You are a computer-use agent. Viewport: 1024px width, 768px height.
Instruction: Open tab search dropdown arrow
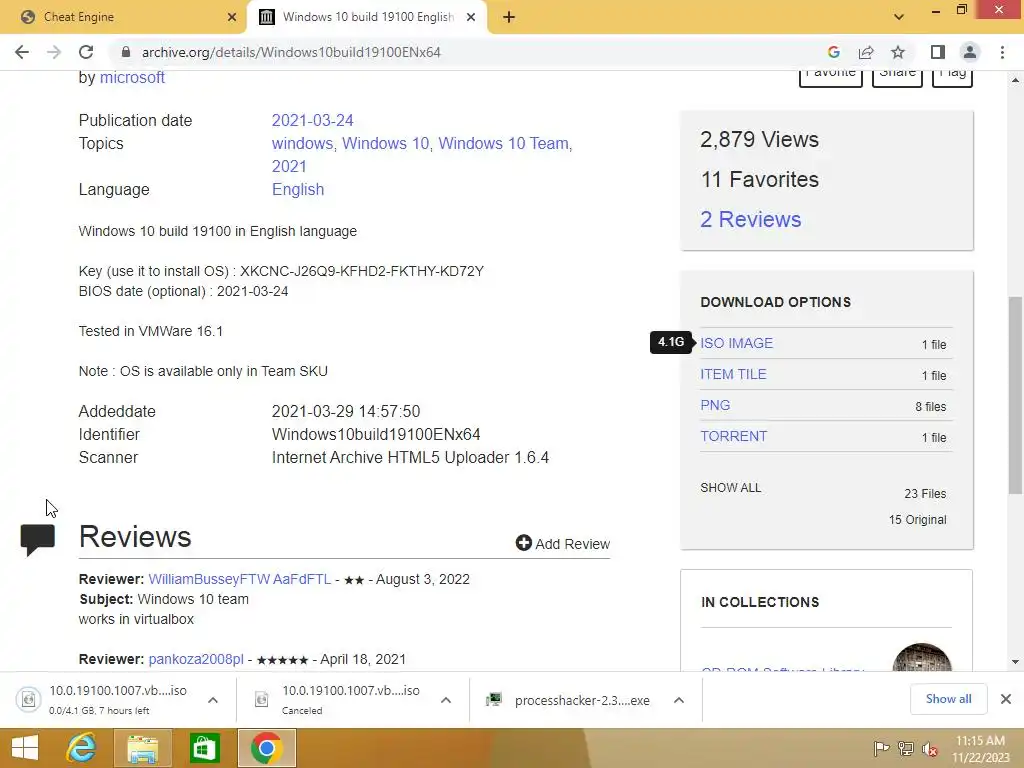click(x=899, y=18)
